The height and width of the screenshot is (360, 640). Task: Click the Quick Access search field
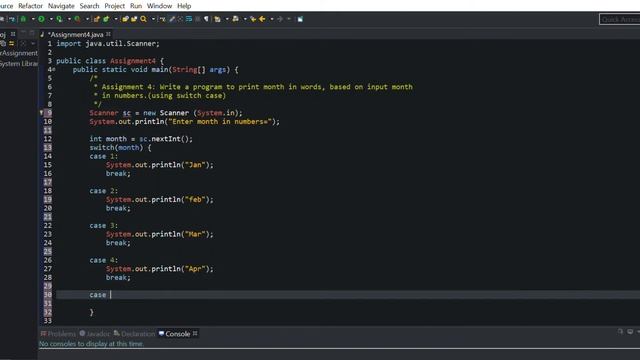(620, 19)
